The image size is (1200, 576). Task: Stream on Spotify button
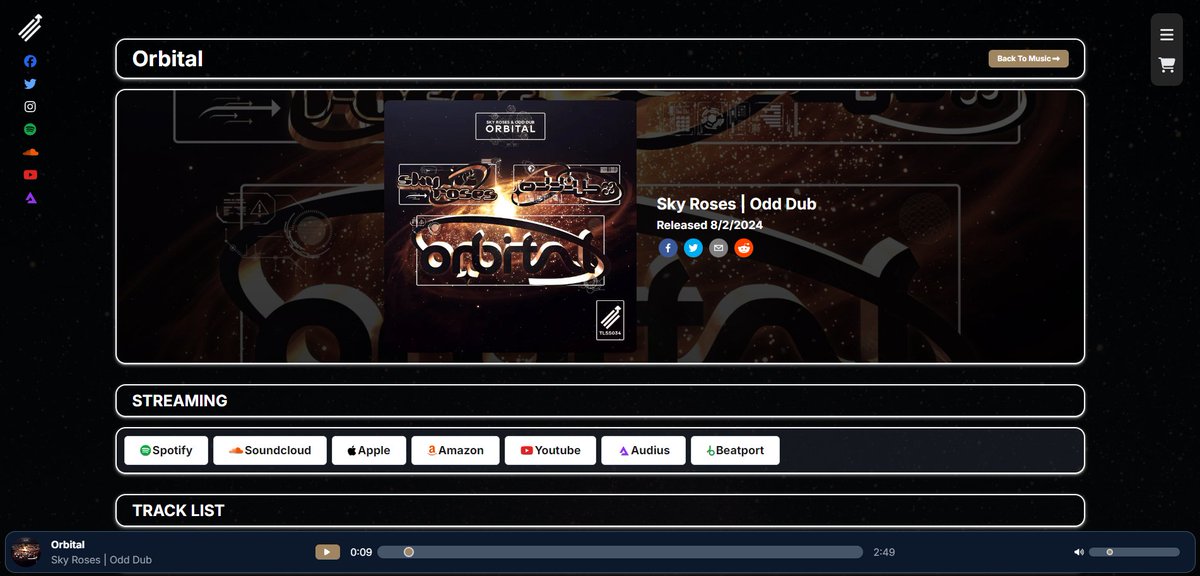(166, 451)
